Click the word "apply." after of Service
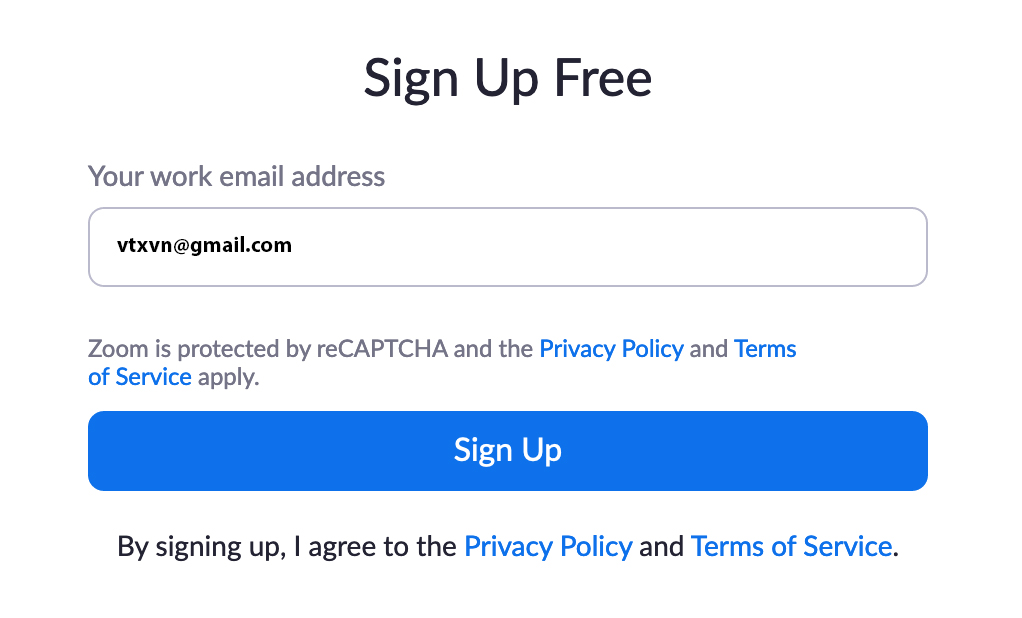The image size is (1022, 618). coord(228,377)
